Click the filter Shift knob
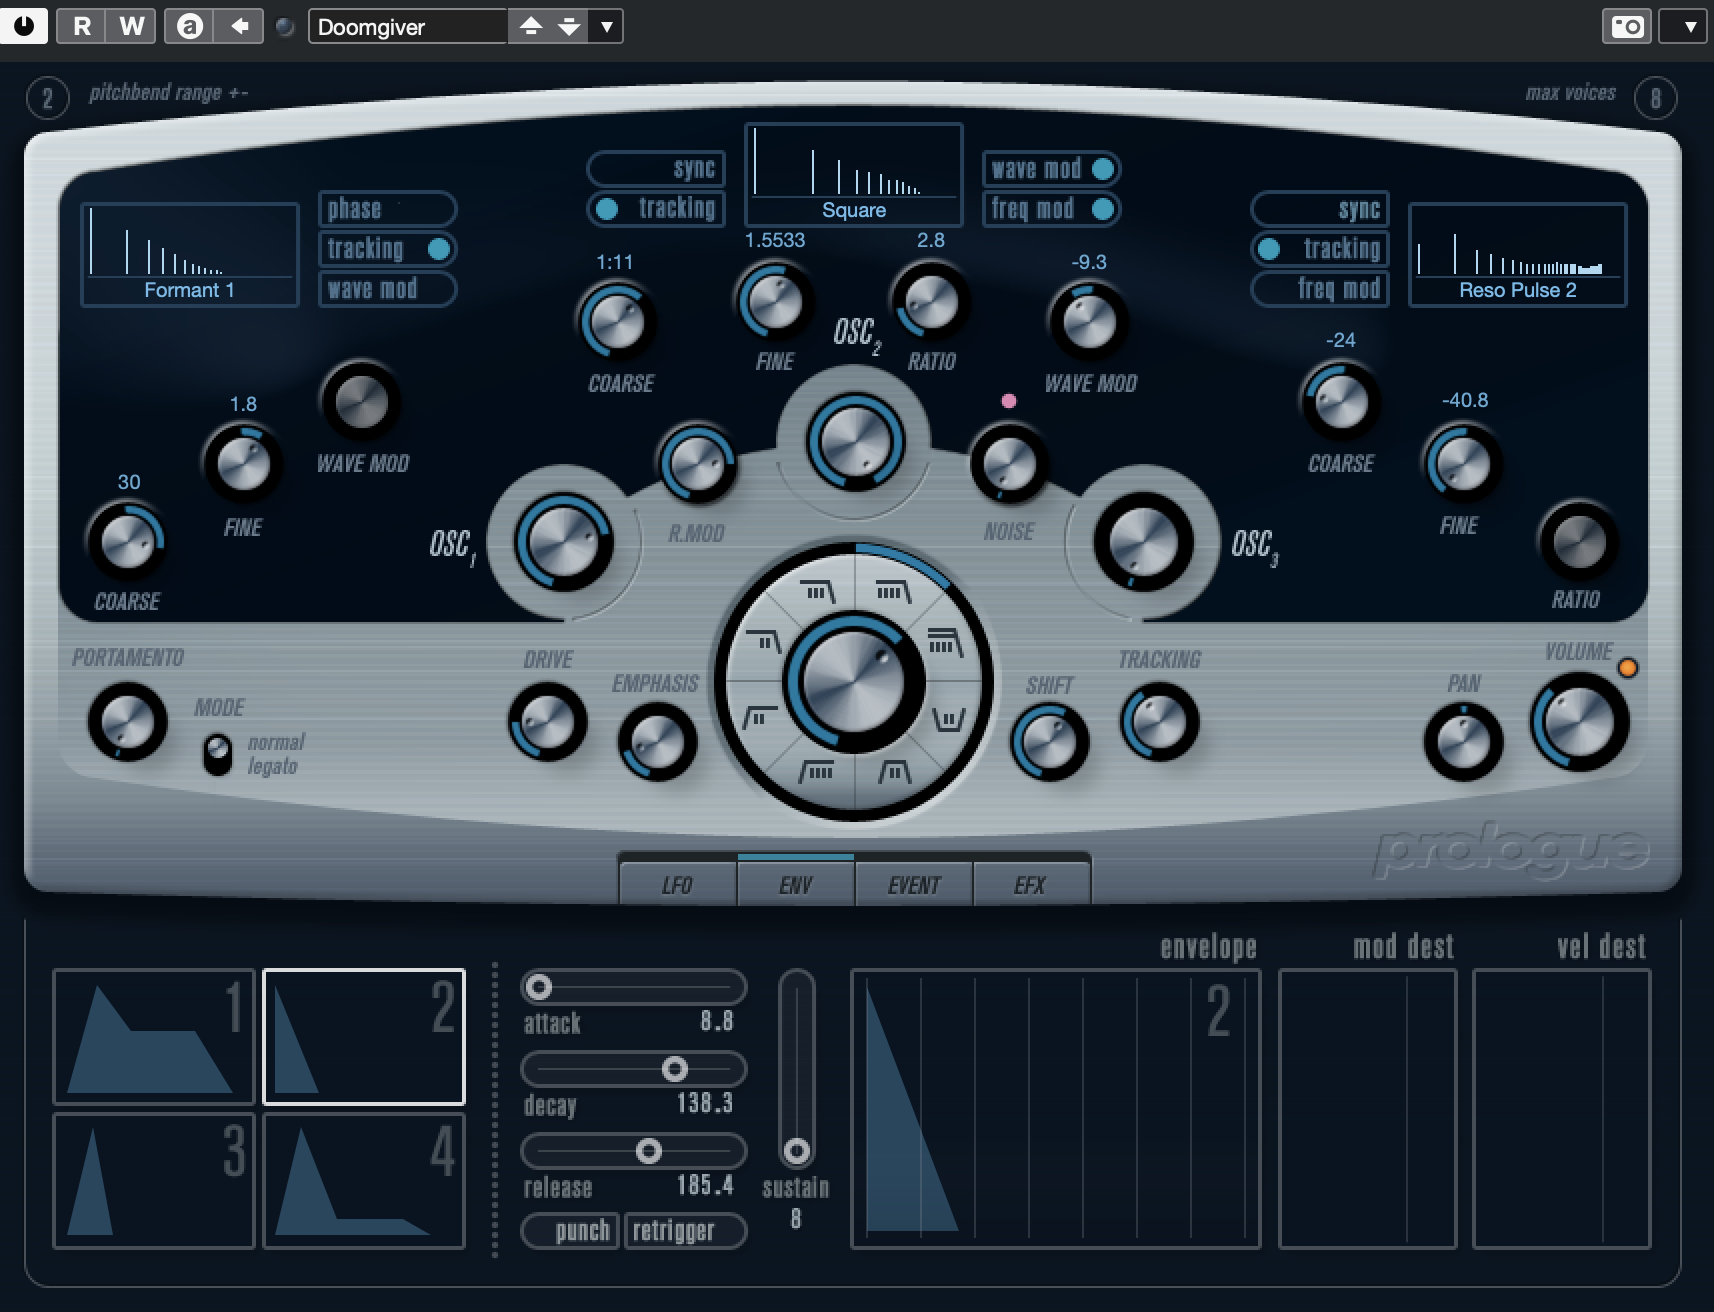This screenshot has width=1714, height=1312. coord(1049,743)
